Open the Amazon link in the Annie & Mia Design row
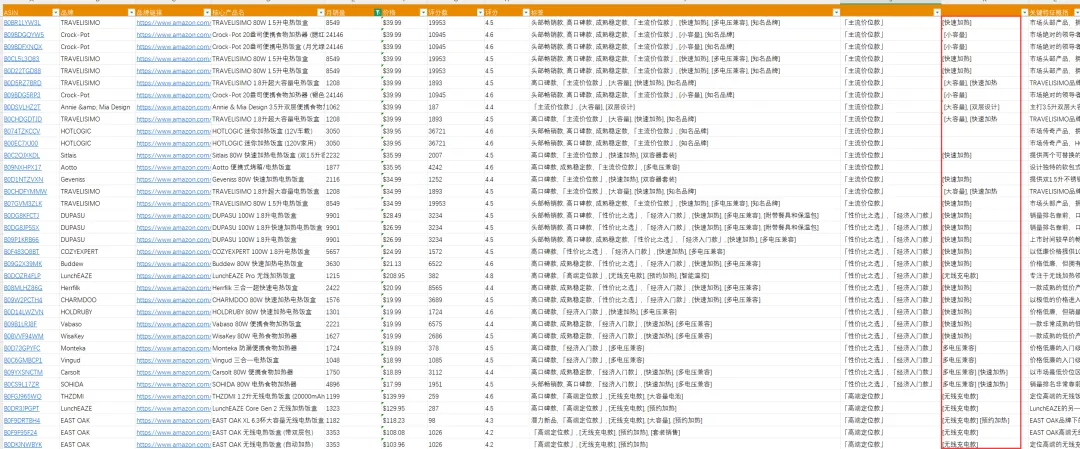This screenshot has width=1080, height=449. point(174,107)
